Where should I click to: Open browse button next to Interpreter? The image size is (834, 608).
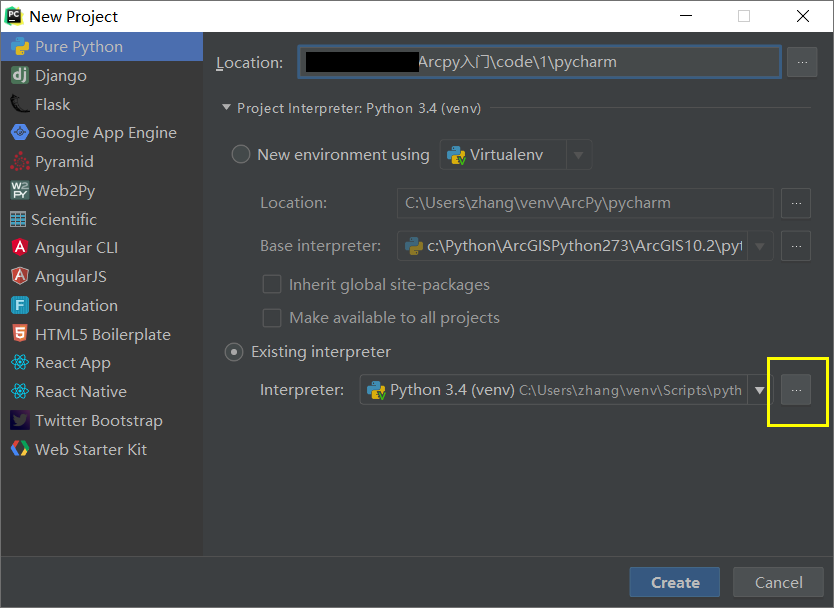pos(796,390)
